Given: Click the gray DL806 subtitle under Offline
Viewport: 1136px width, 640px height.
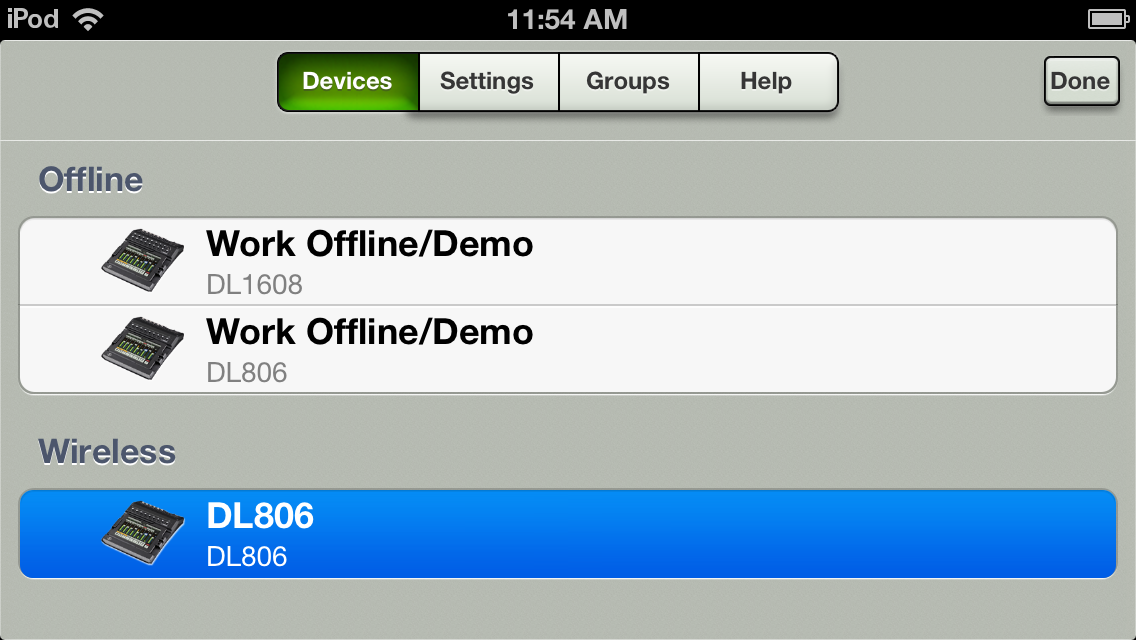Looking at the screenshot, I should coord(247,373).
